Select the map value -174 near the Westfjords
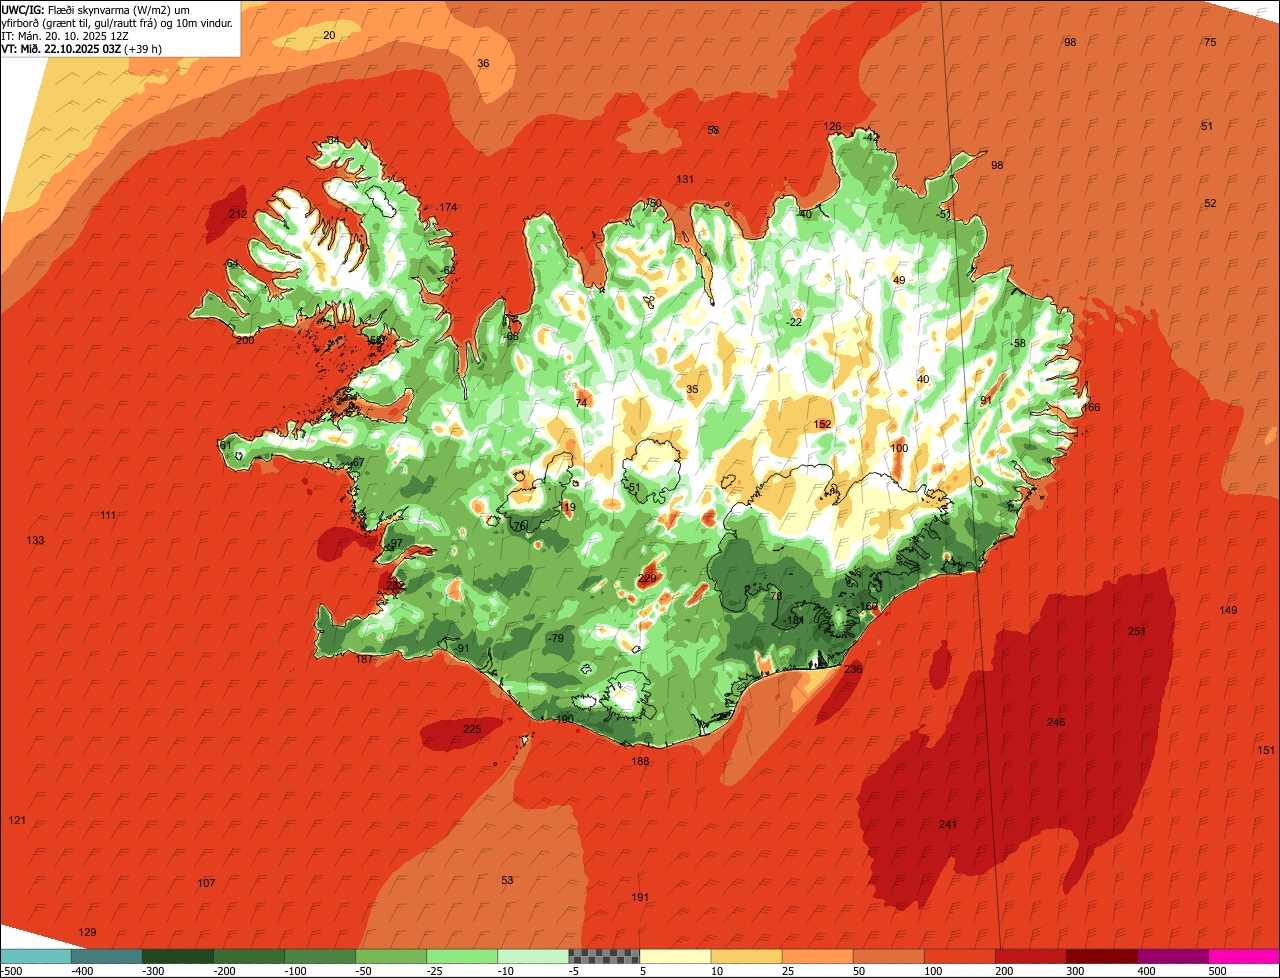Screen dimensions: 1280x978 (447, 207)
